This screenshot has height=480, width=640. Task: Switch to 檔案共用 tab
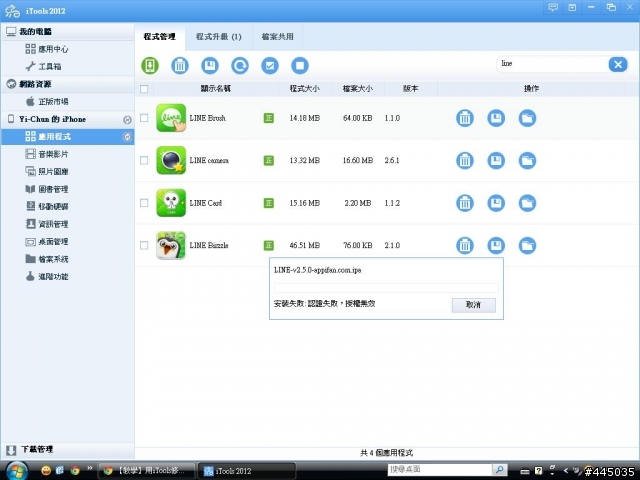pyautogui.click(x=278, y=37)
